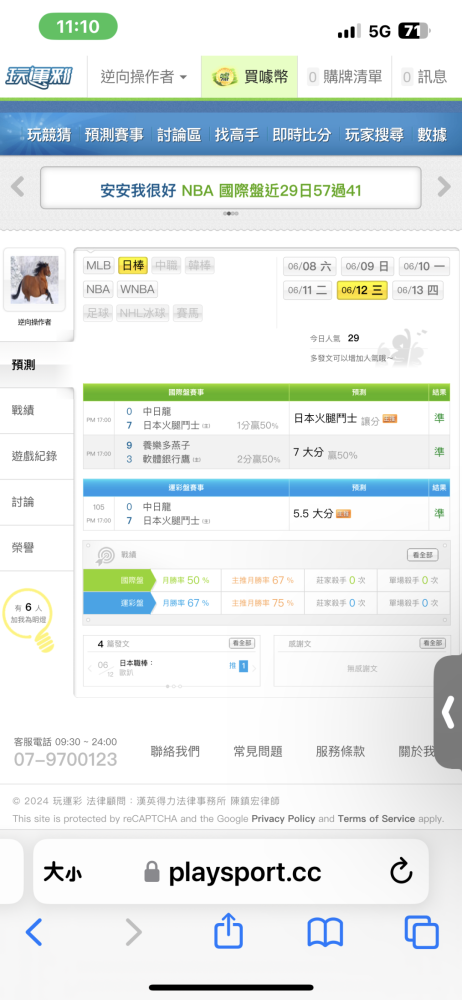Open the 服務條款 footer link
462x1000 pixels.
point(340,751)
